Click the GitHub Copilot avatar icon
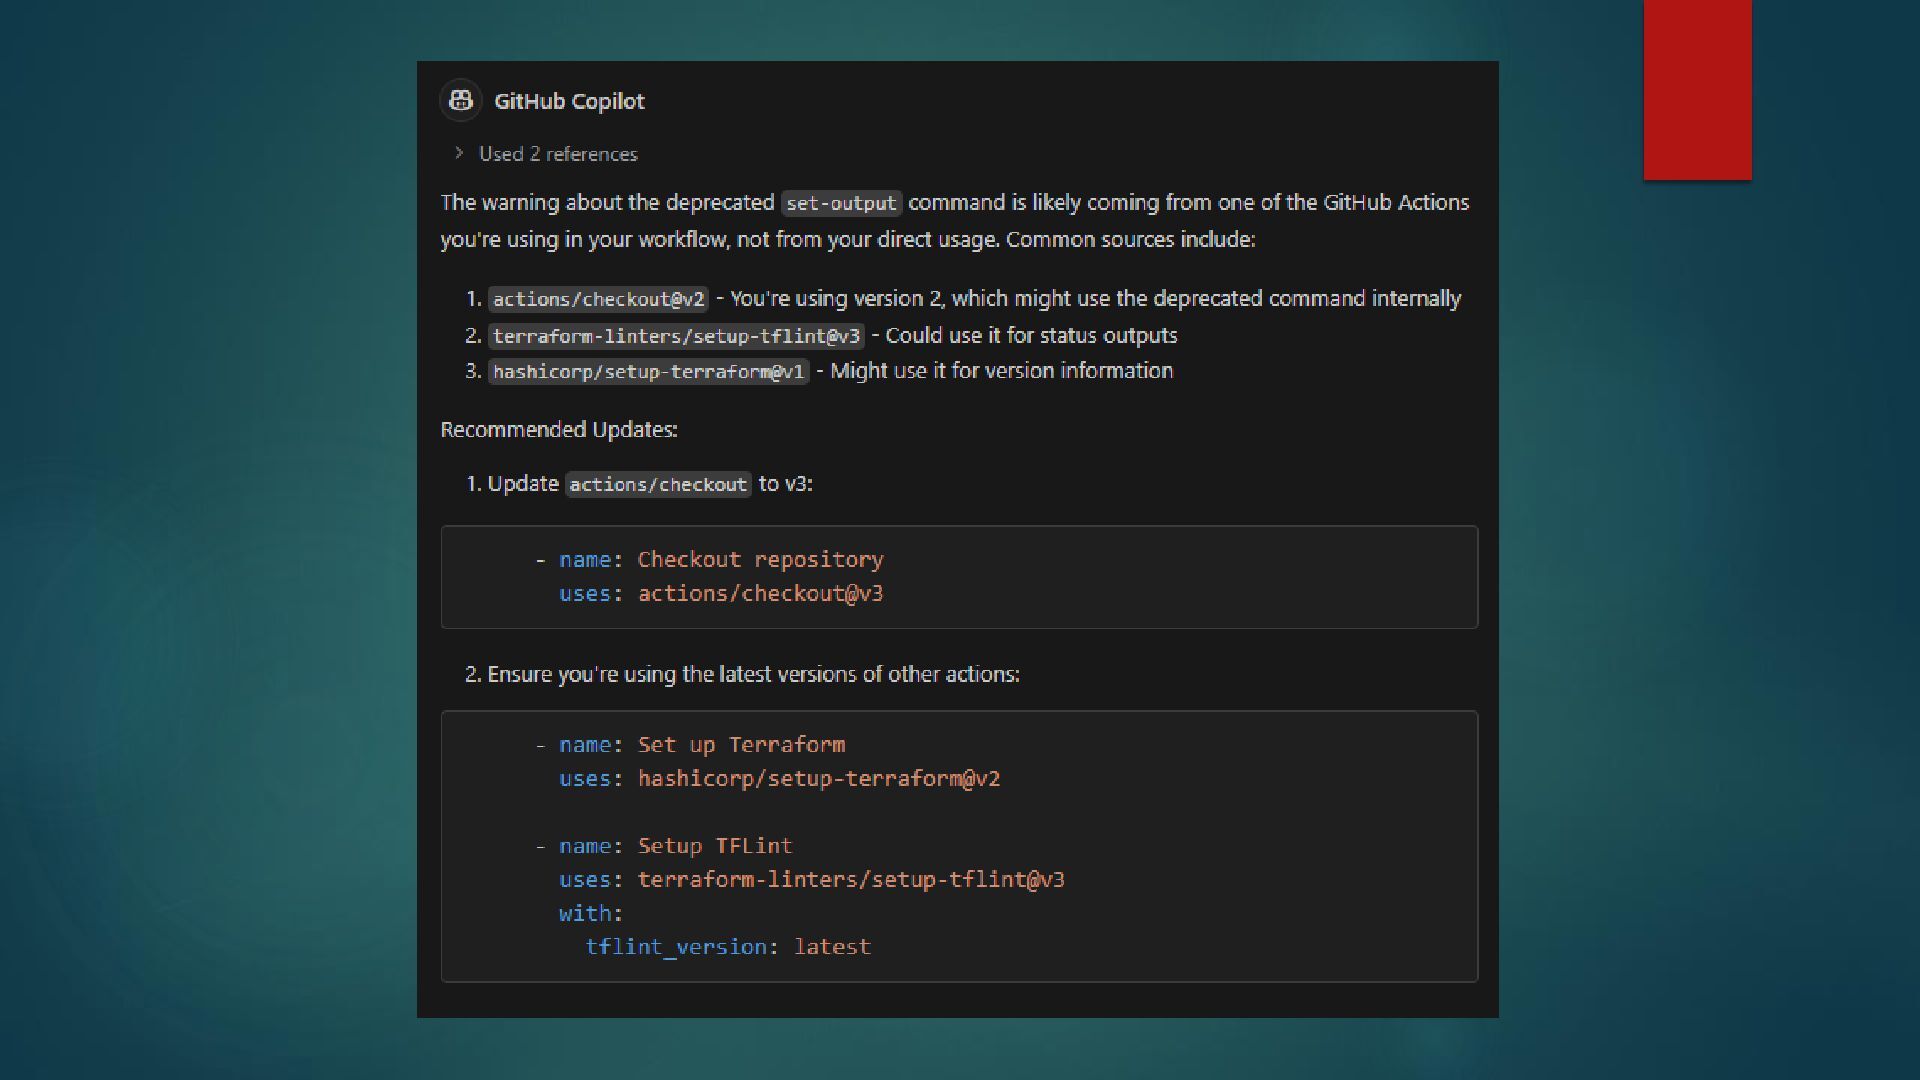The width and height of the screenshot is (1920, 1080). tap(461, 101)
